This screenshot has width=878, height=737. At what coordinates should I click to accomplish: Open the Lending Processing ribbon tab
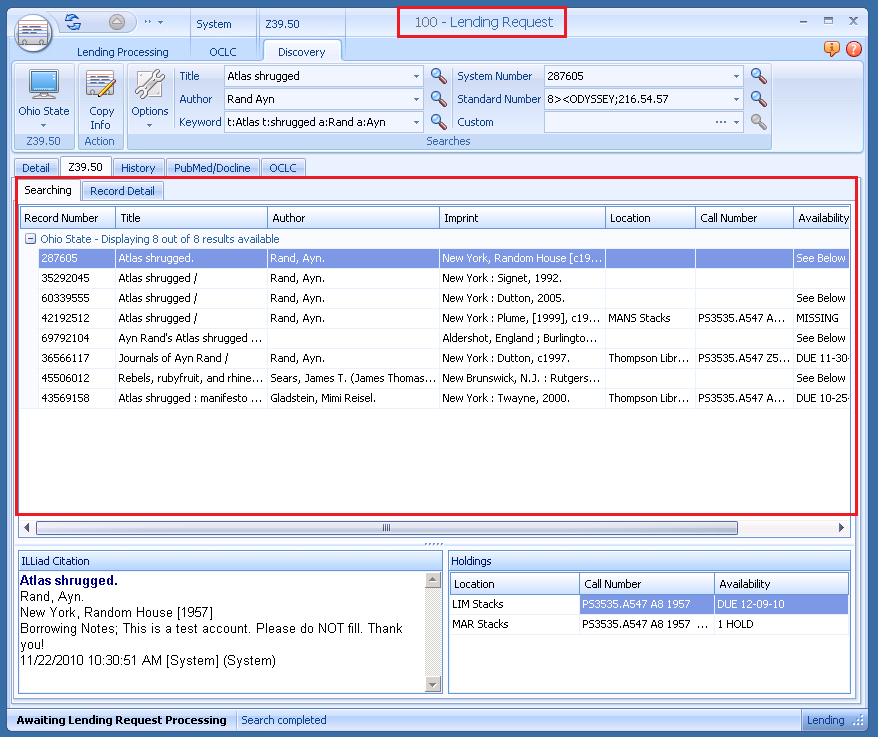coord(122,52)
